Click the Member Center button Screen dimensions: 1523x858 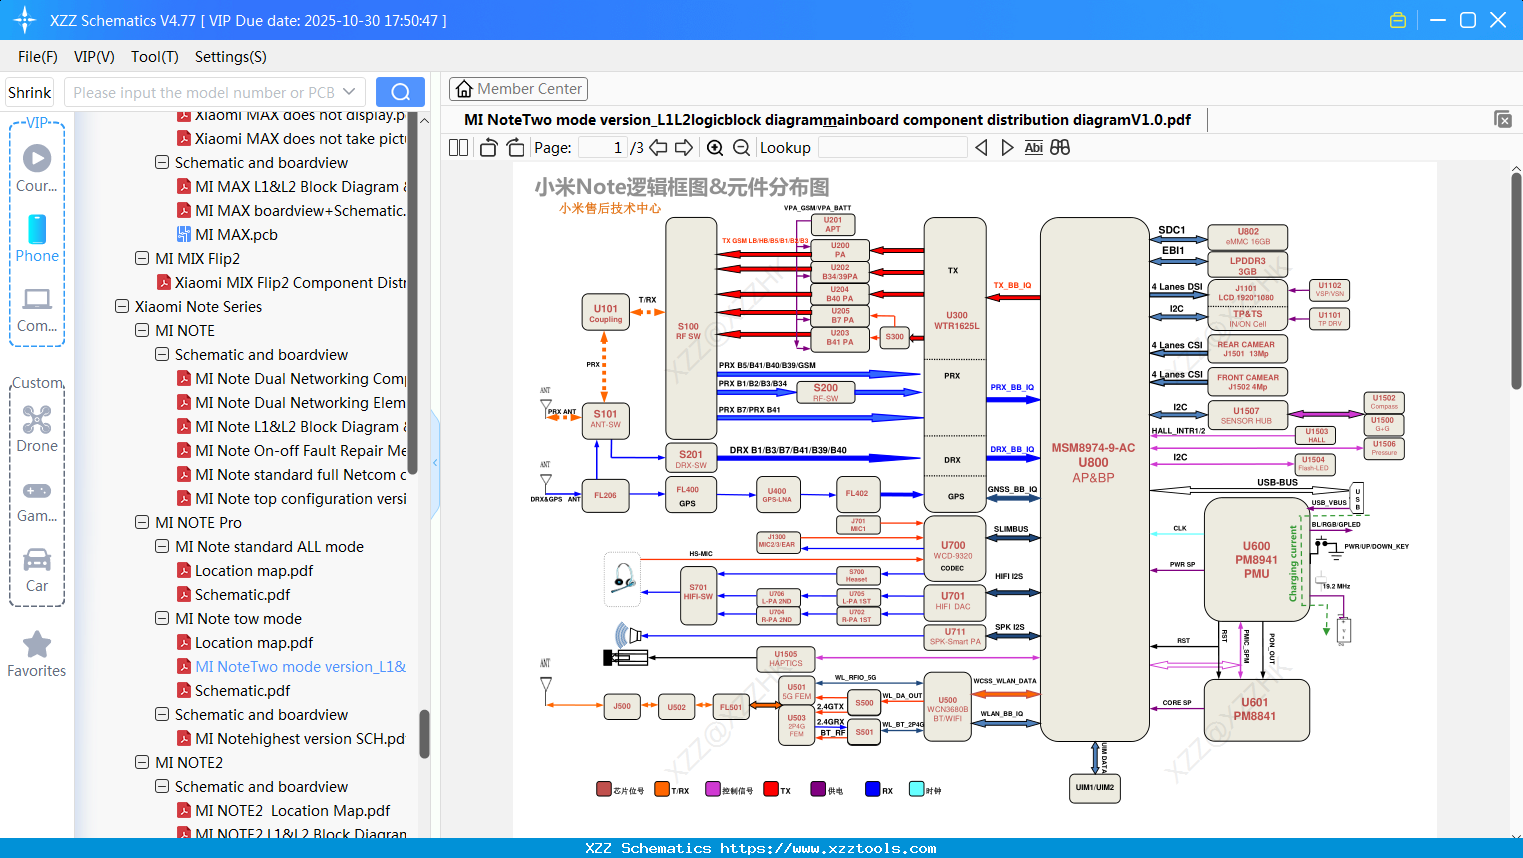pyautogui.click(x=518, y=89)
